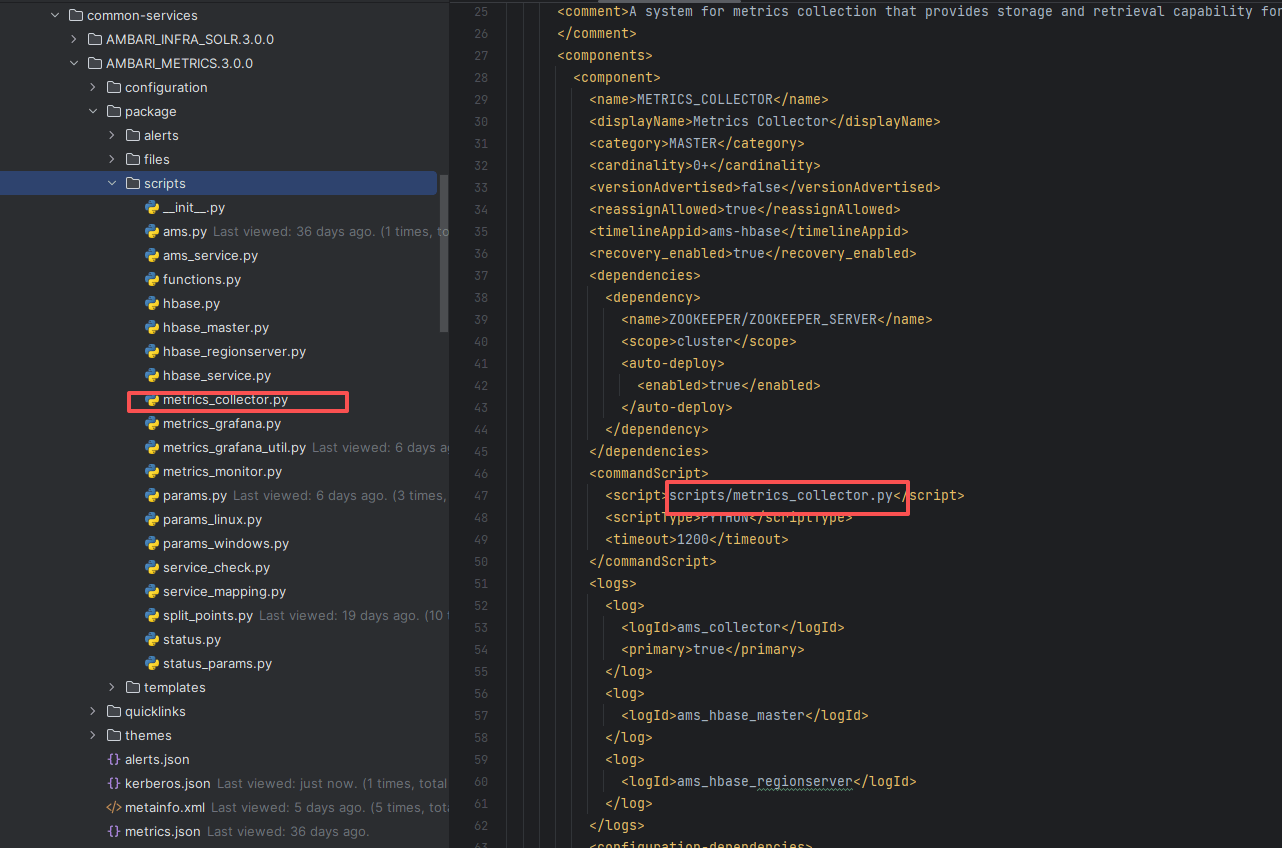Select the kerberos.json file
1282x848 pixels.
[168, 784]
